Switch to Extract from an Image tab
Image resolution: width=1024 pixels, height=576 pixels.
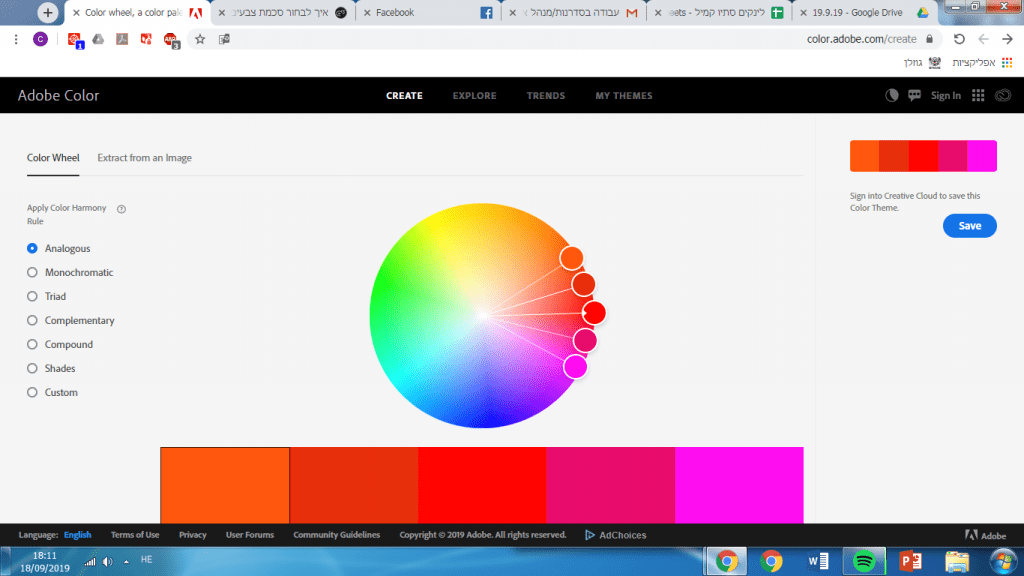pos(144,157)
